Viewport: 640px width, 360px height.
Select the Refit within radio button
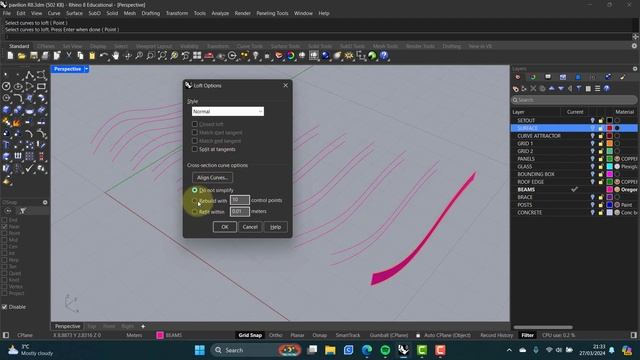[x=195, y=212]
